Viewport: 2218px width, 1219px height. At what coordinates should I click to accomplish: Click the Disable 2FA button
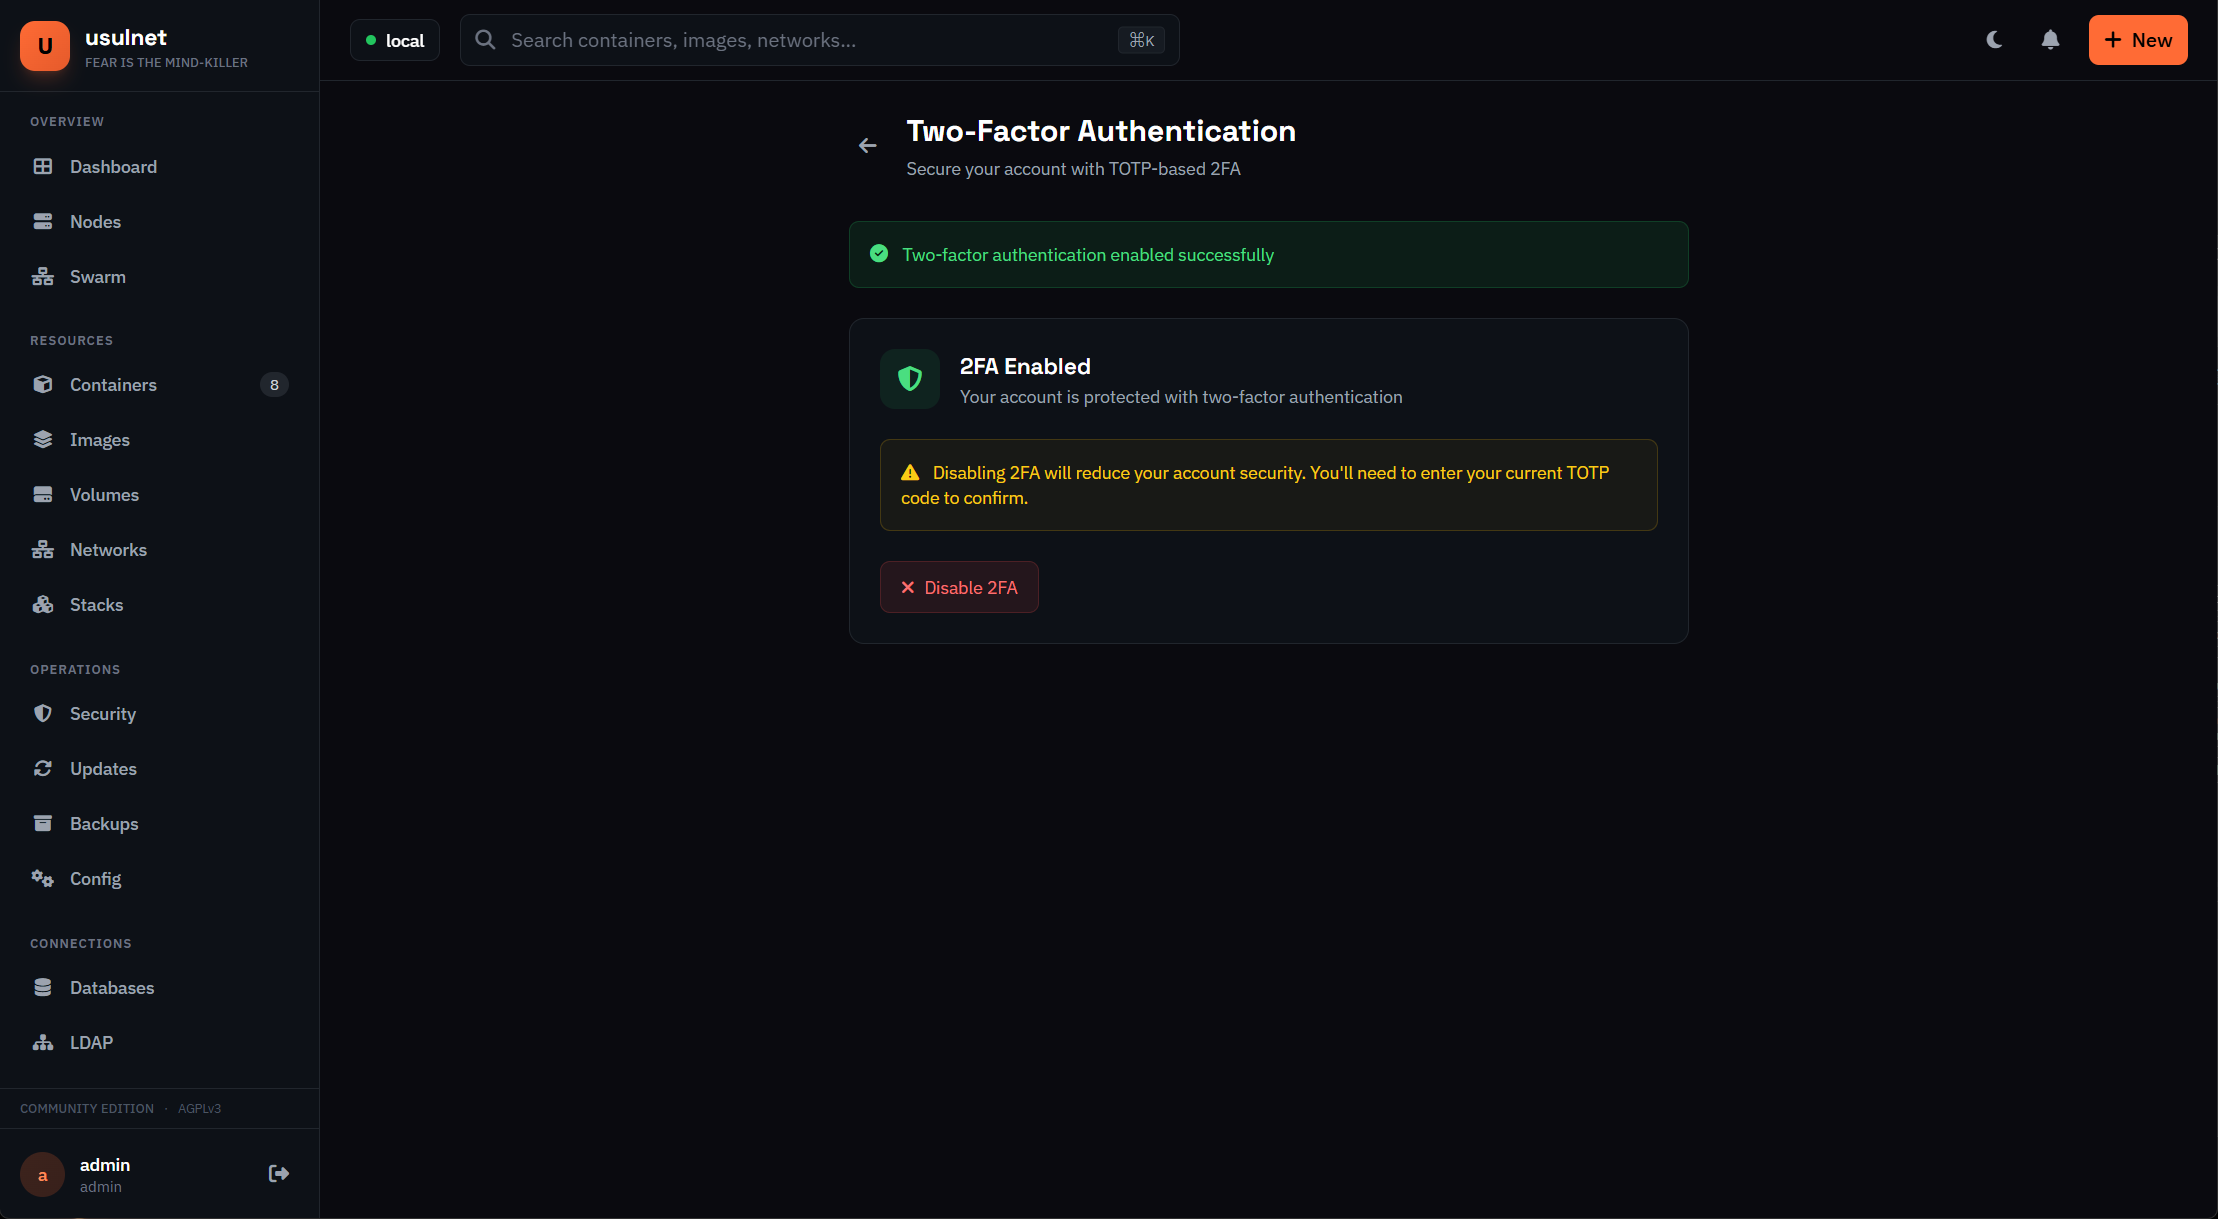pos(959,587)
